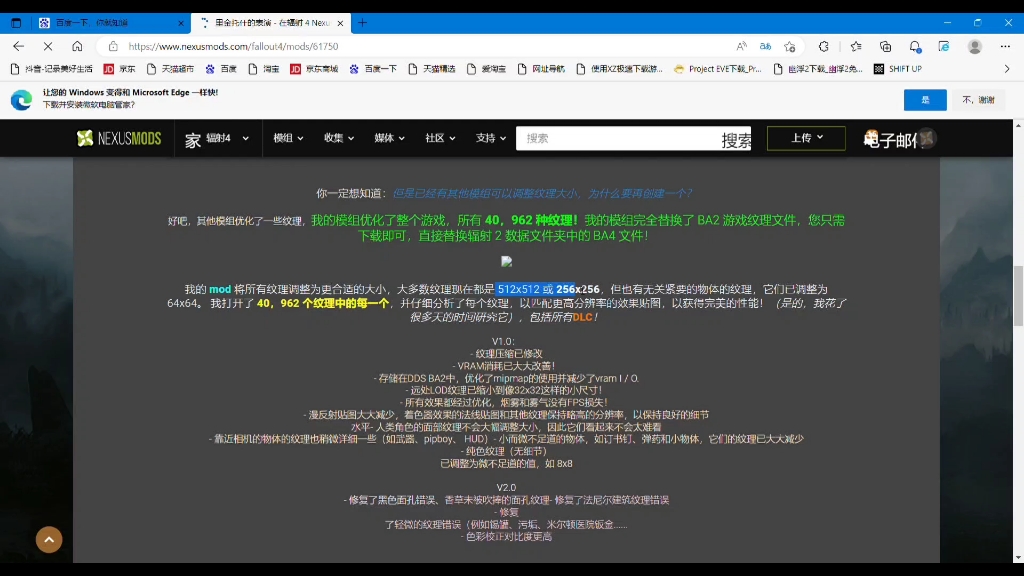The image size is (1024, 576).
Task: Click the scroll-to-top arrow button
Action: (49, 539)
